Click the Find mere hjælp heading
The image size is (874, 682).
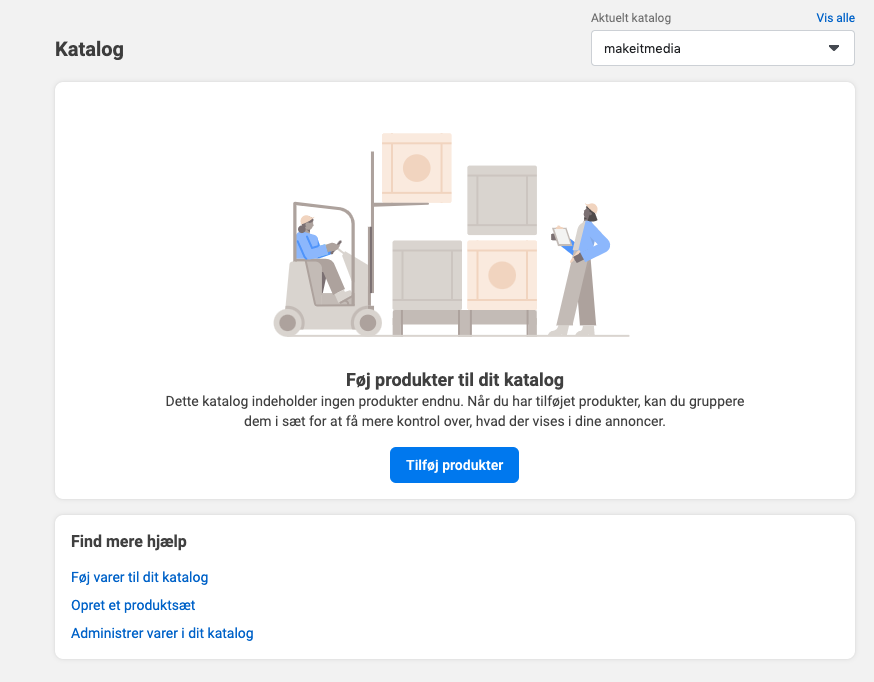(129, 541)
